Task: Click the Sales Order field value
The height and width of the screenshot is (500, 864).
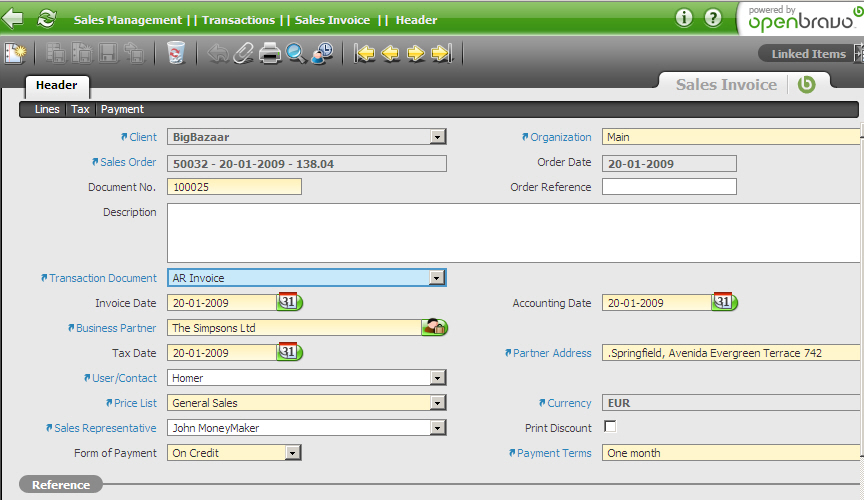Action: 307,164
